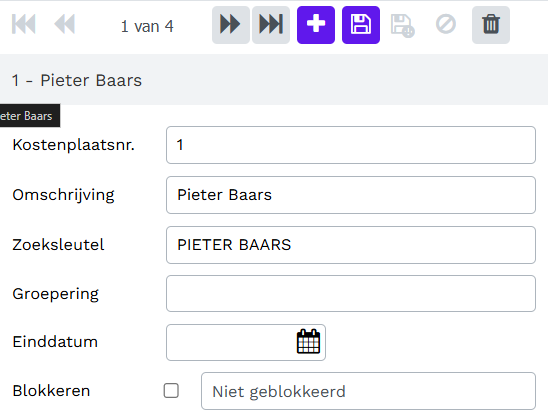Click the Kostenplaatsnr. input field

[x=351, y=145]
